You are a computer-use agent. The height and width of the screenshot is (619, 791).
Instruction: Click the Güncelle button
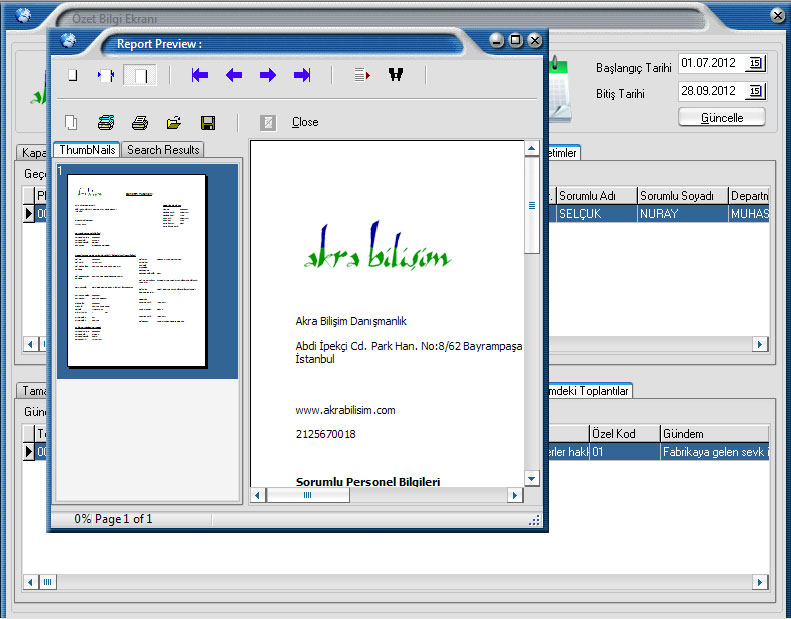pyautogui.click(x=722, y=118)
